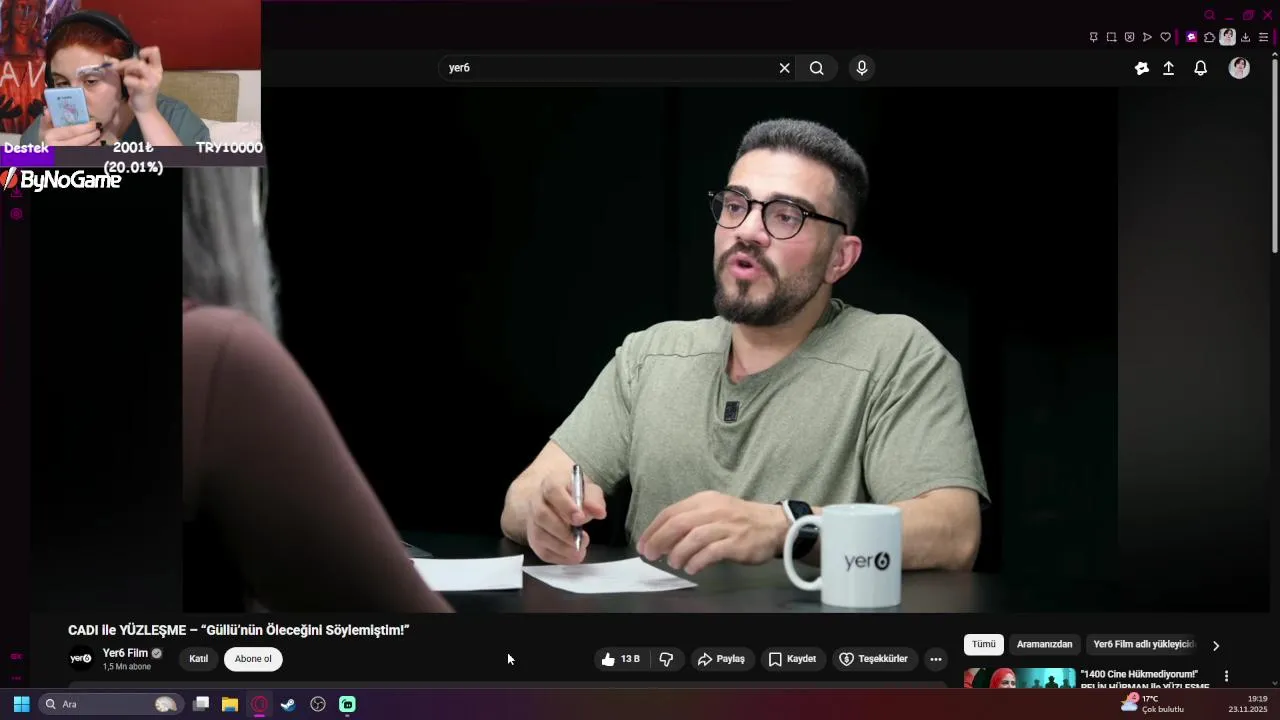The height and width of the screenshot is (720, 1280).
Task: Click the video title CADI ile YÜZLEŞME
Action: tap(238, 630)
